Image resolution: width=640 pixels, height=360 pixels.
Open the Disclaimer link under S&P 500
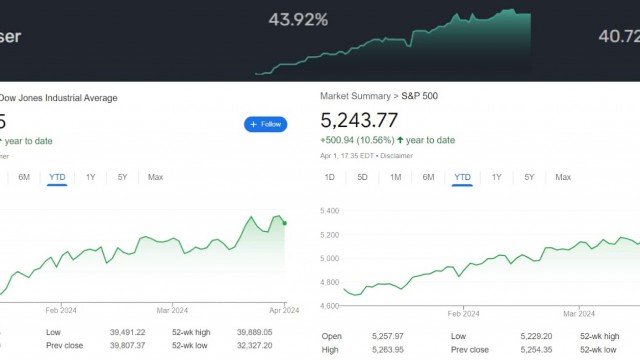tap(396, 156)
